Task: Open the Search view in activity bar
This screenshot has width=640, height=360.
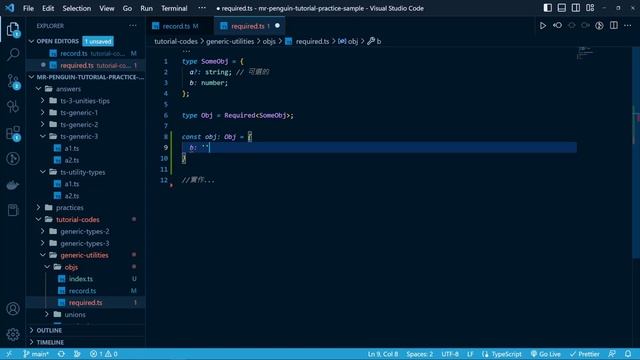Action: click(x=13, y=54)
